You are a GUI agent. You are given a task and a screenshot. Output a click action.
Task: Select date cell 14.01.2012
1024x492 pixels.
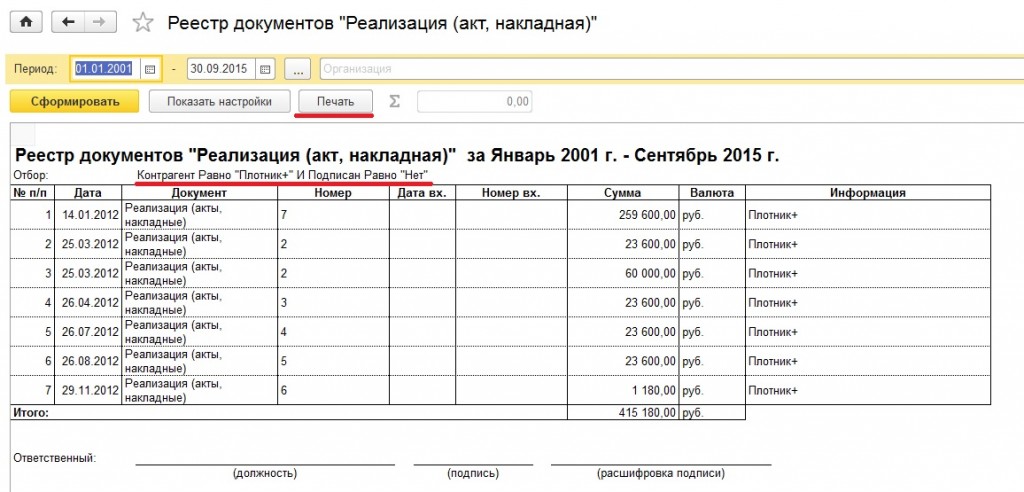point(88,215)
